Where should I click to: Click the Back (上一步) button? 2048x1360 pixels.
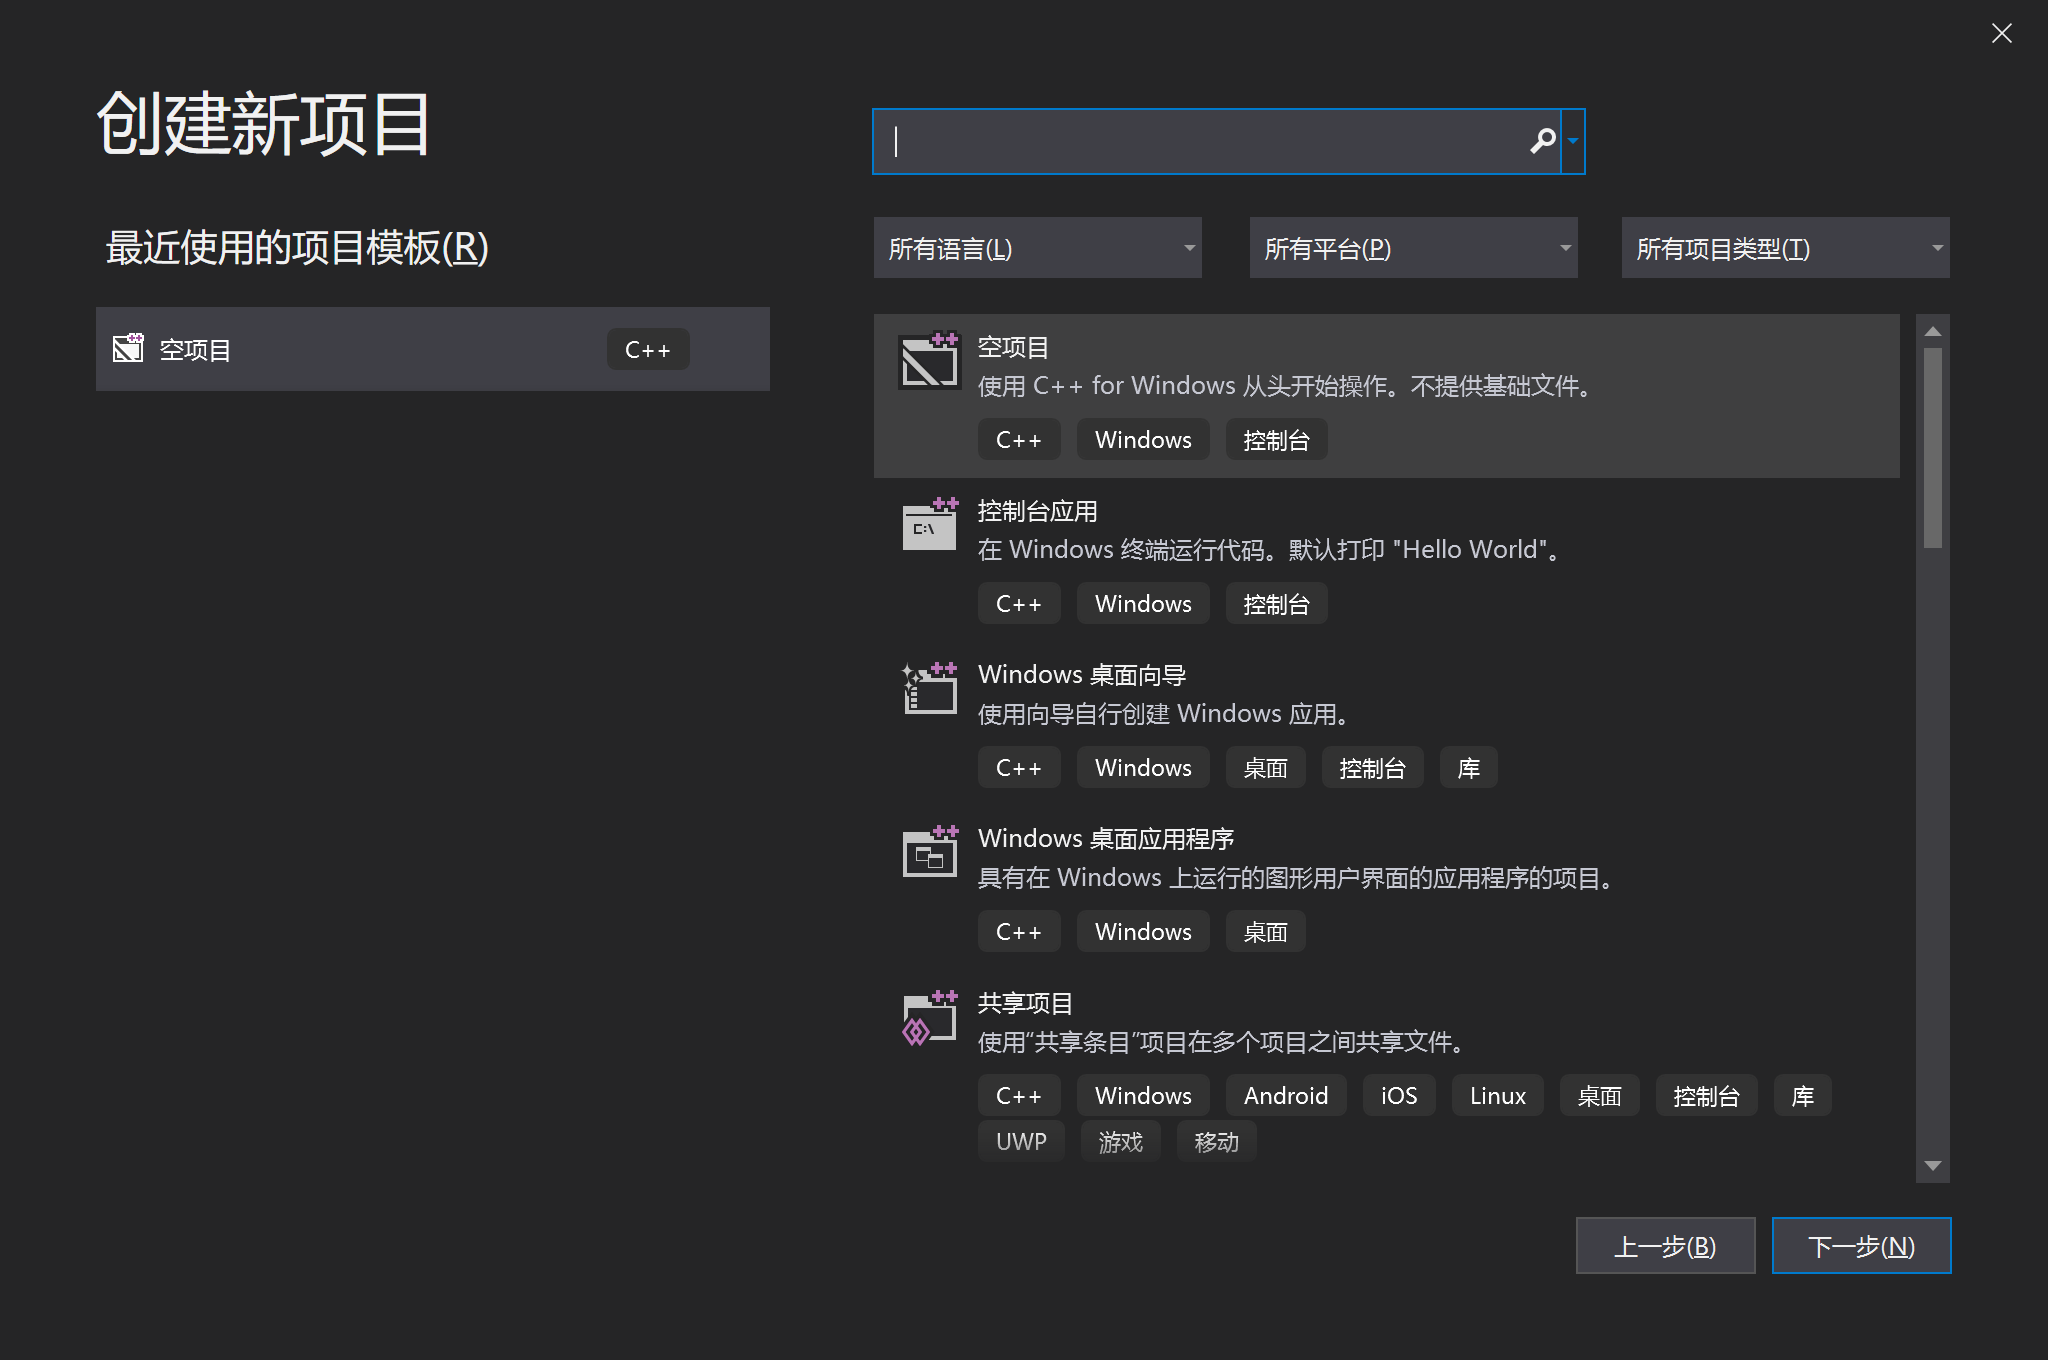(1665, 1246)
